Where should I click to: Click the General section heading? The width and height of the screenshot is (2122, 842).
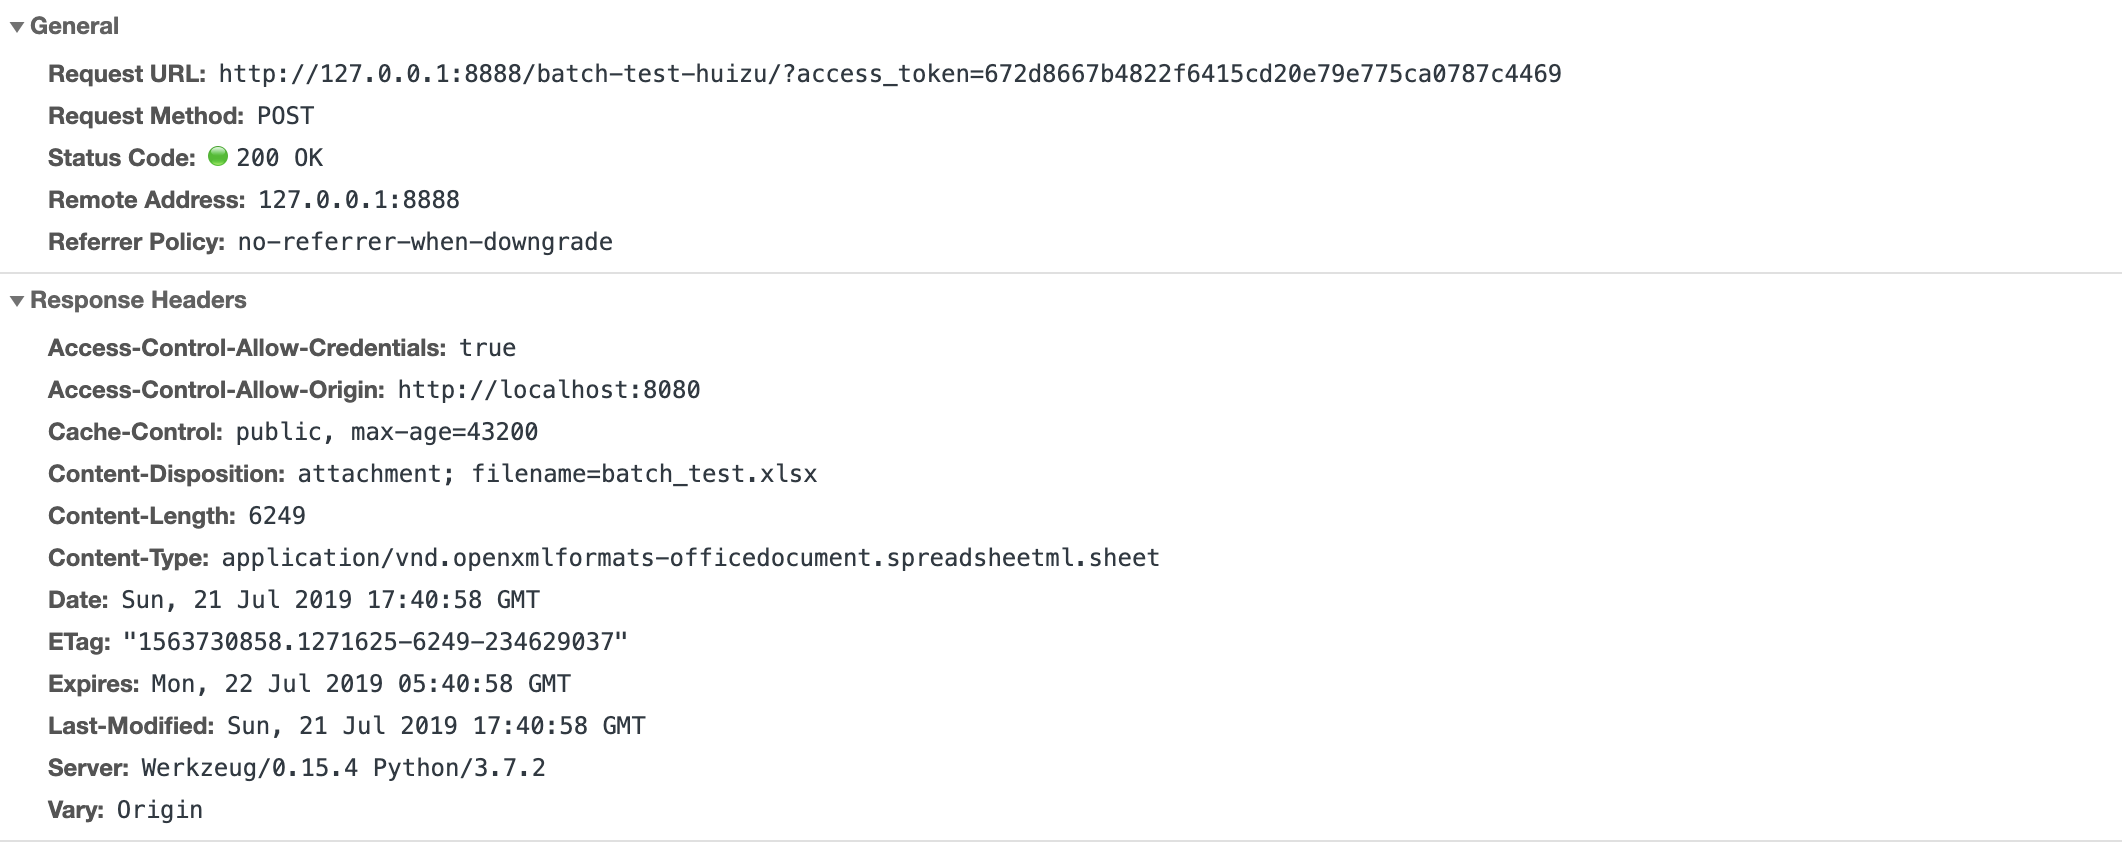pos(74,26)
